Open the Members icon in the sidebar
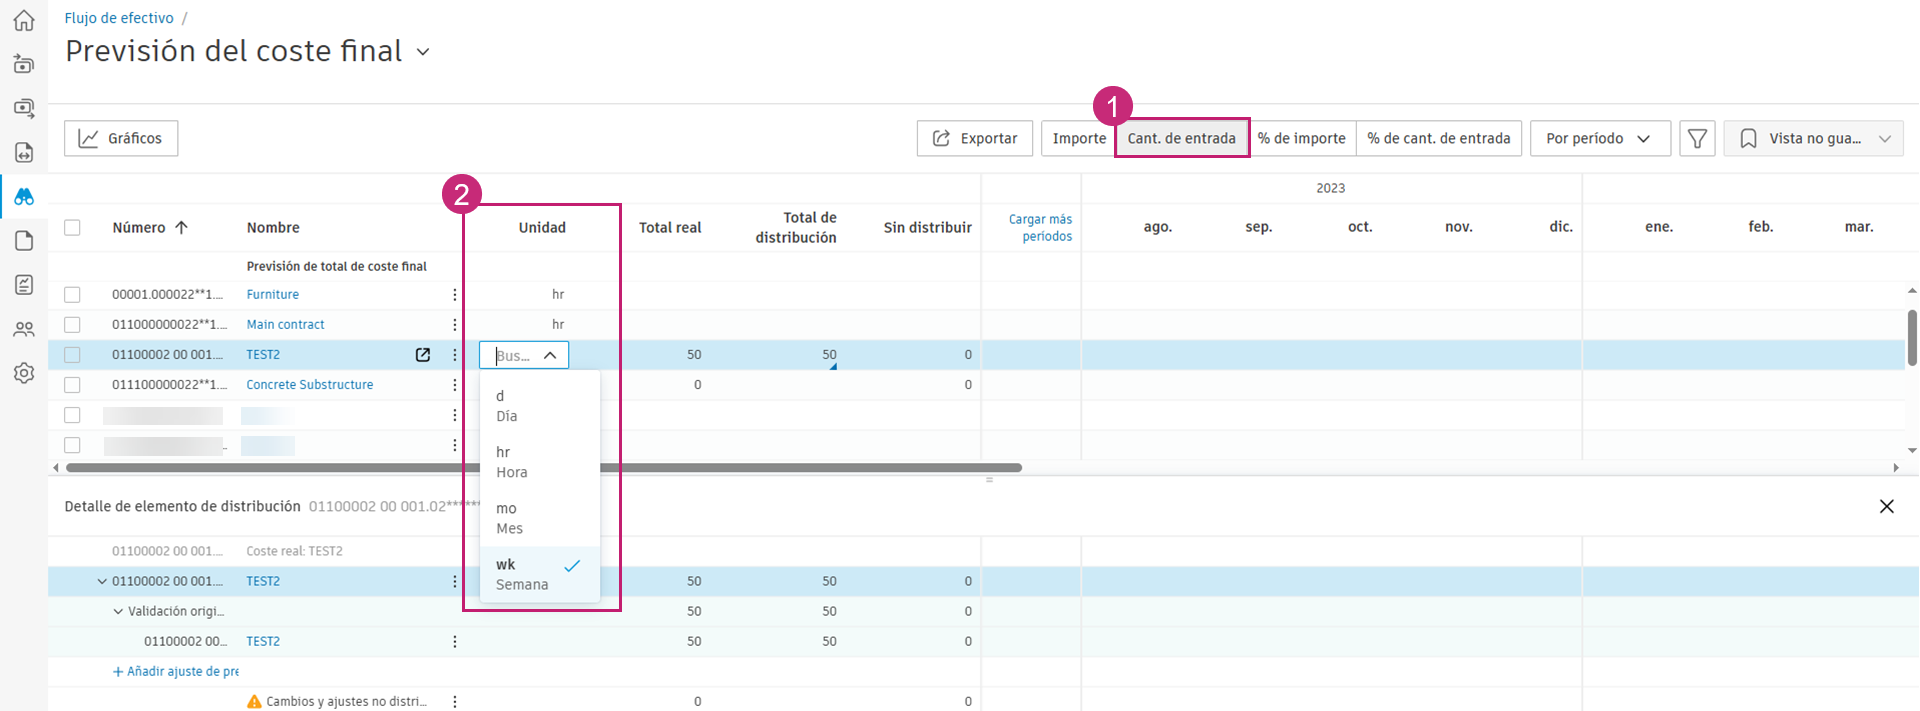Image resolution: width=1920 pixels, height=711 pixels. coord(24,329)
